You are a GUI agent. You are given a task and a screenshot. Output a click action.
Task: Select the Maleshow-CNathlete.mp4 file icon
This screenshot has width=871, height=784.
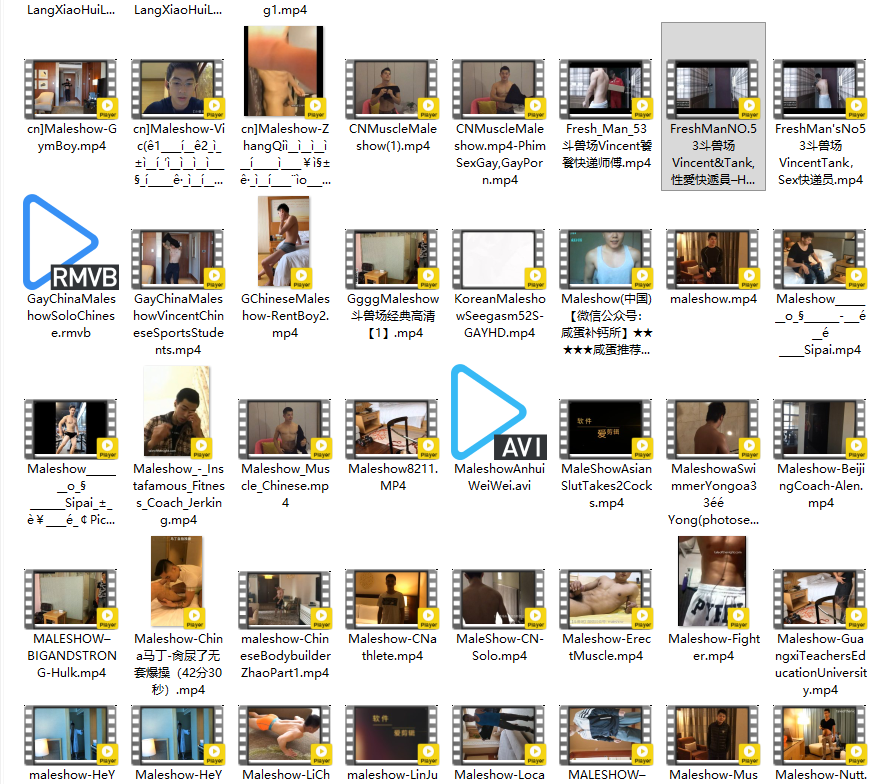(x=391, y=598)
